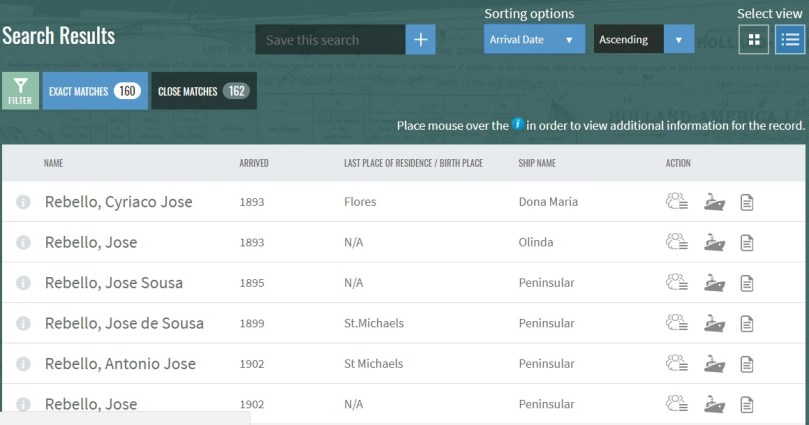
Task: Open document icon for Olinda ship row
Action: tap(746, 243)
